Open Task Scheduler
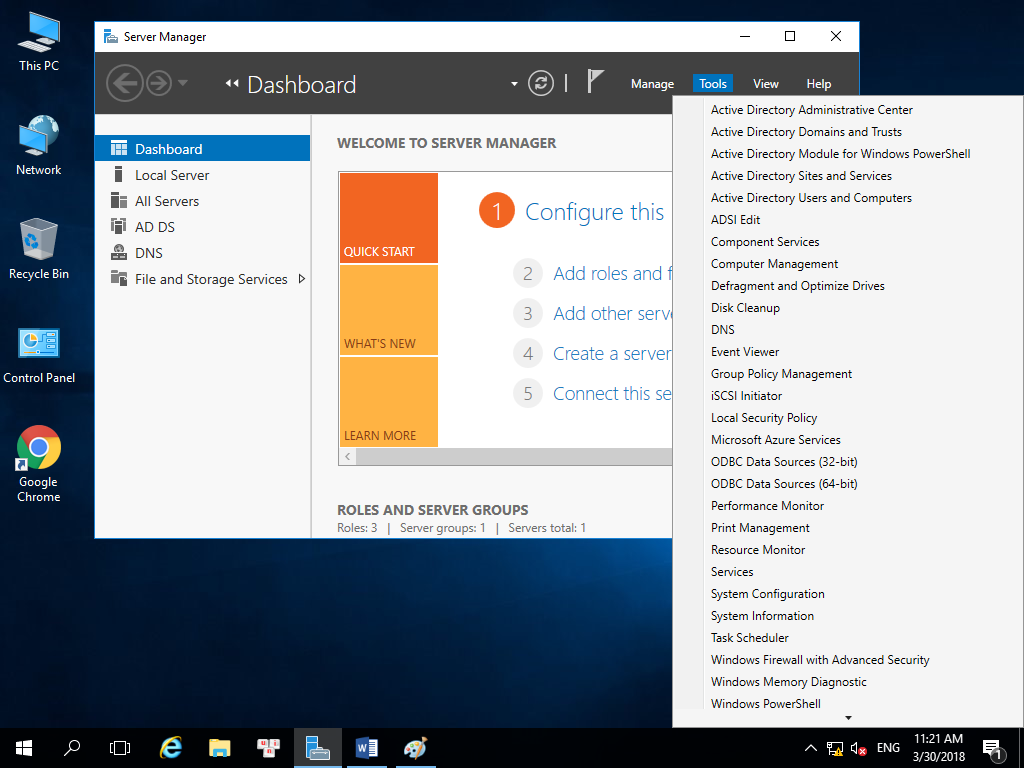This screenshot has width=1024, height=768. pos(750,638)
